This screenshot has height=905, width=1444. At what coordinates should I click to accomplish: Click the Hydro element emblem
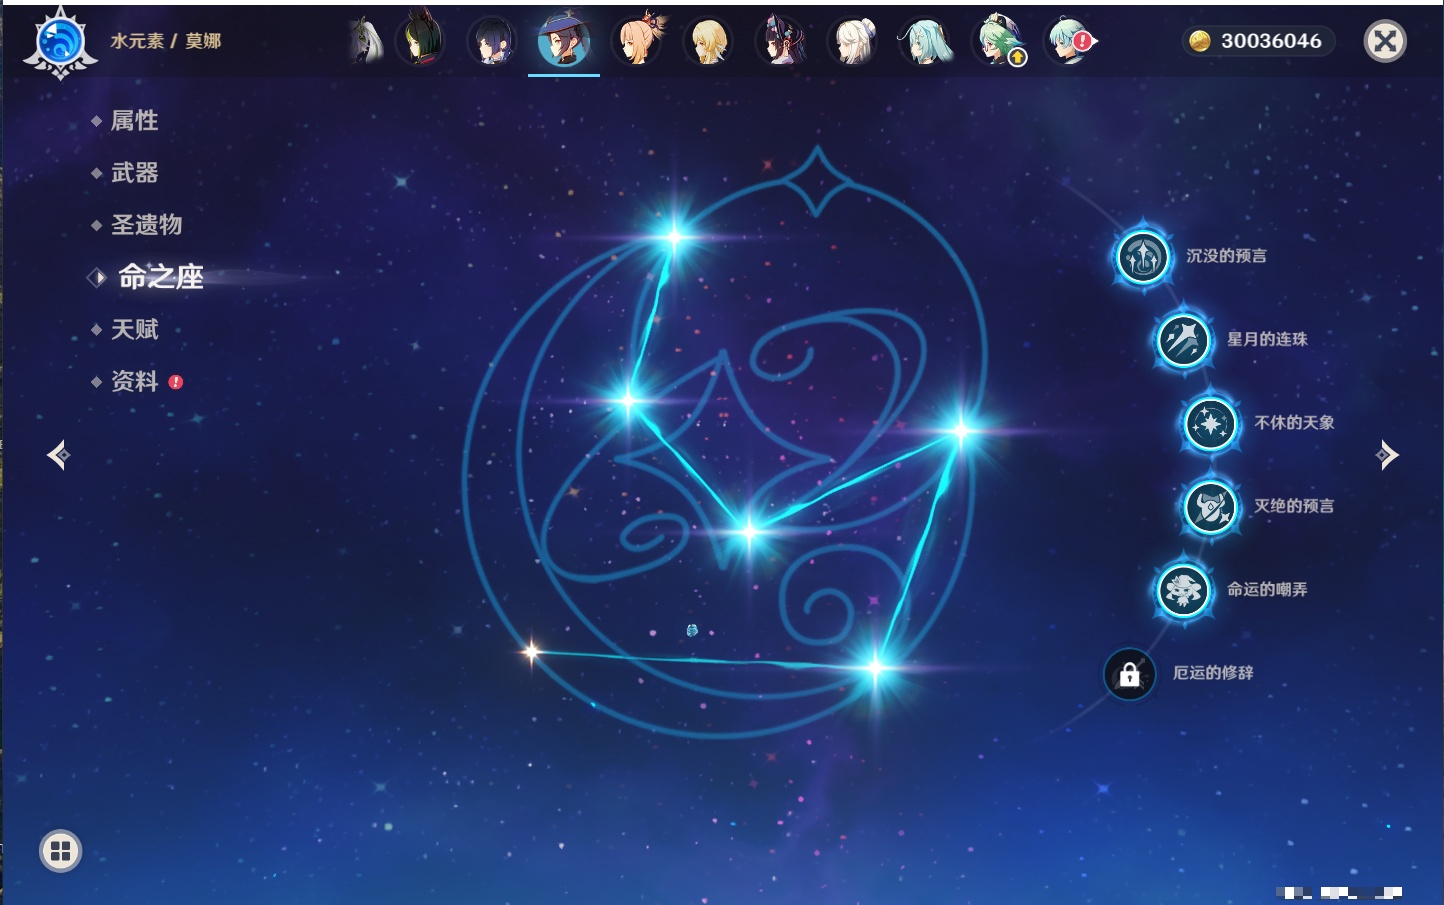tap(60, 43)
